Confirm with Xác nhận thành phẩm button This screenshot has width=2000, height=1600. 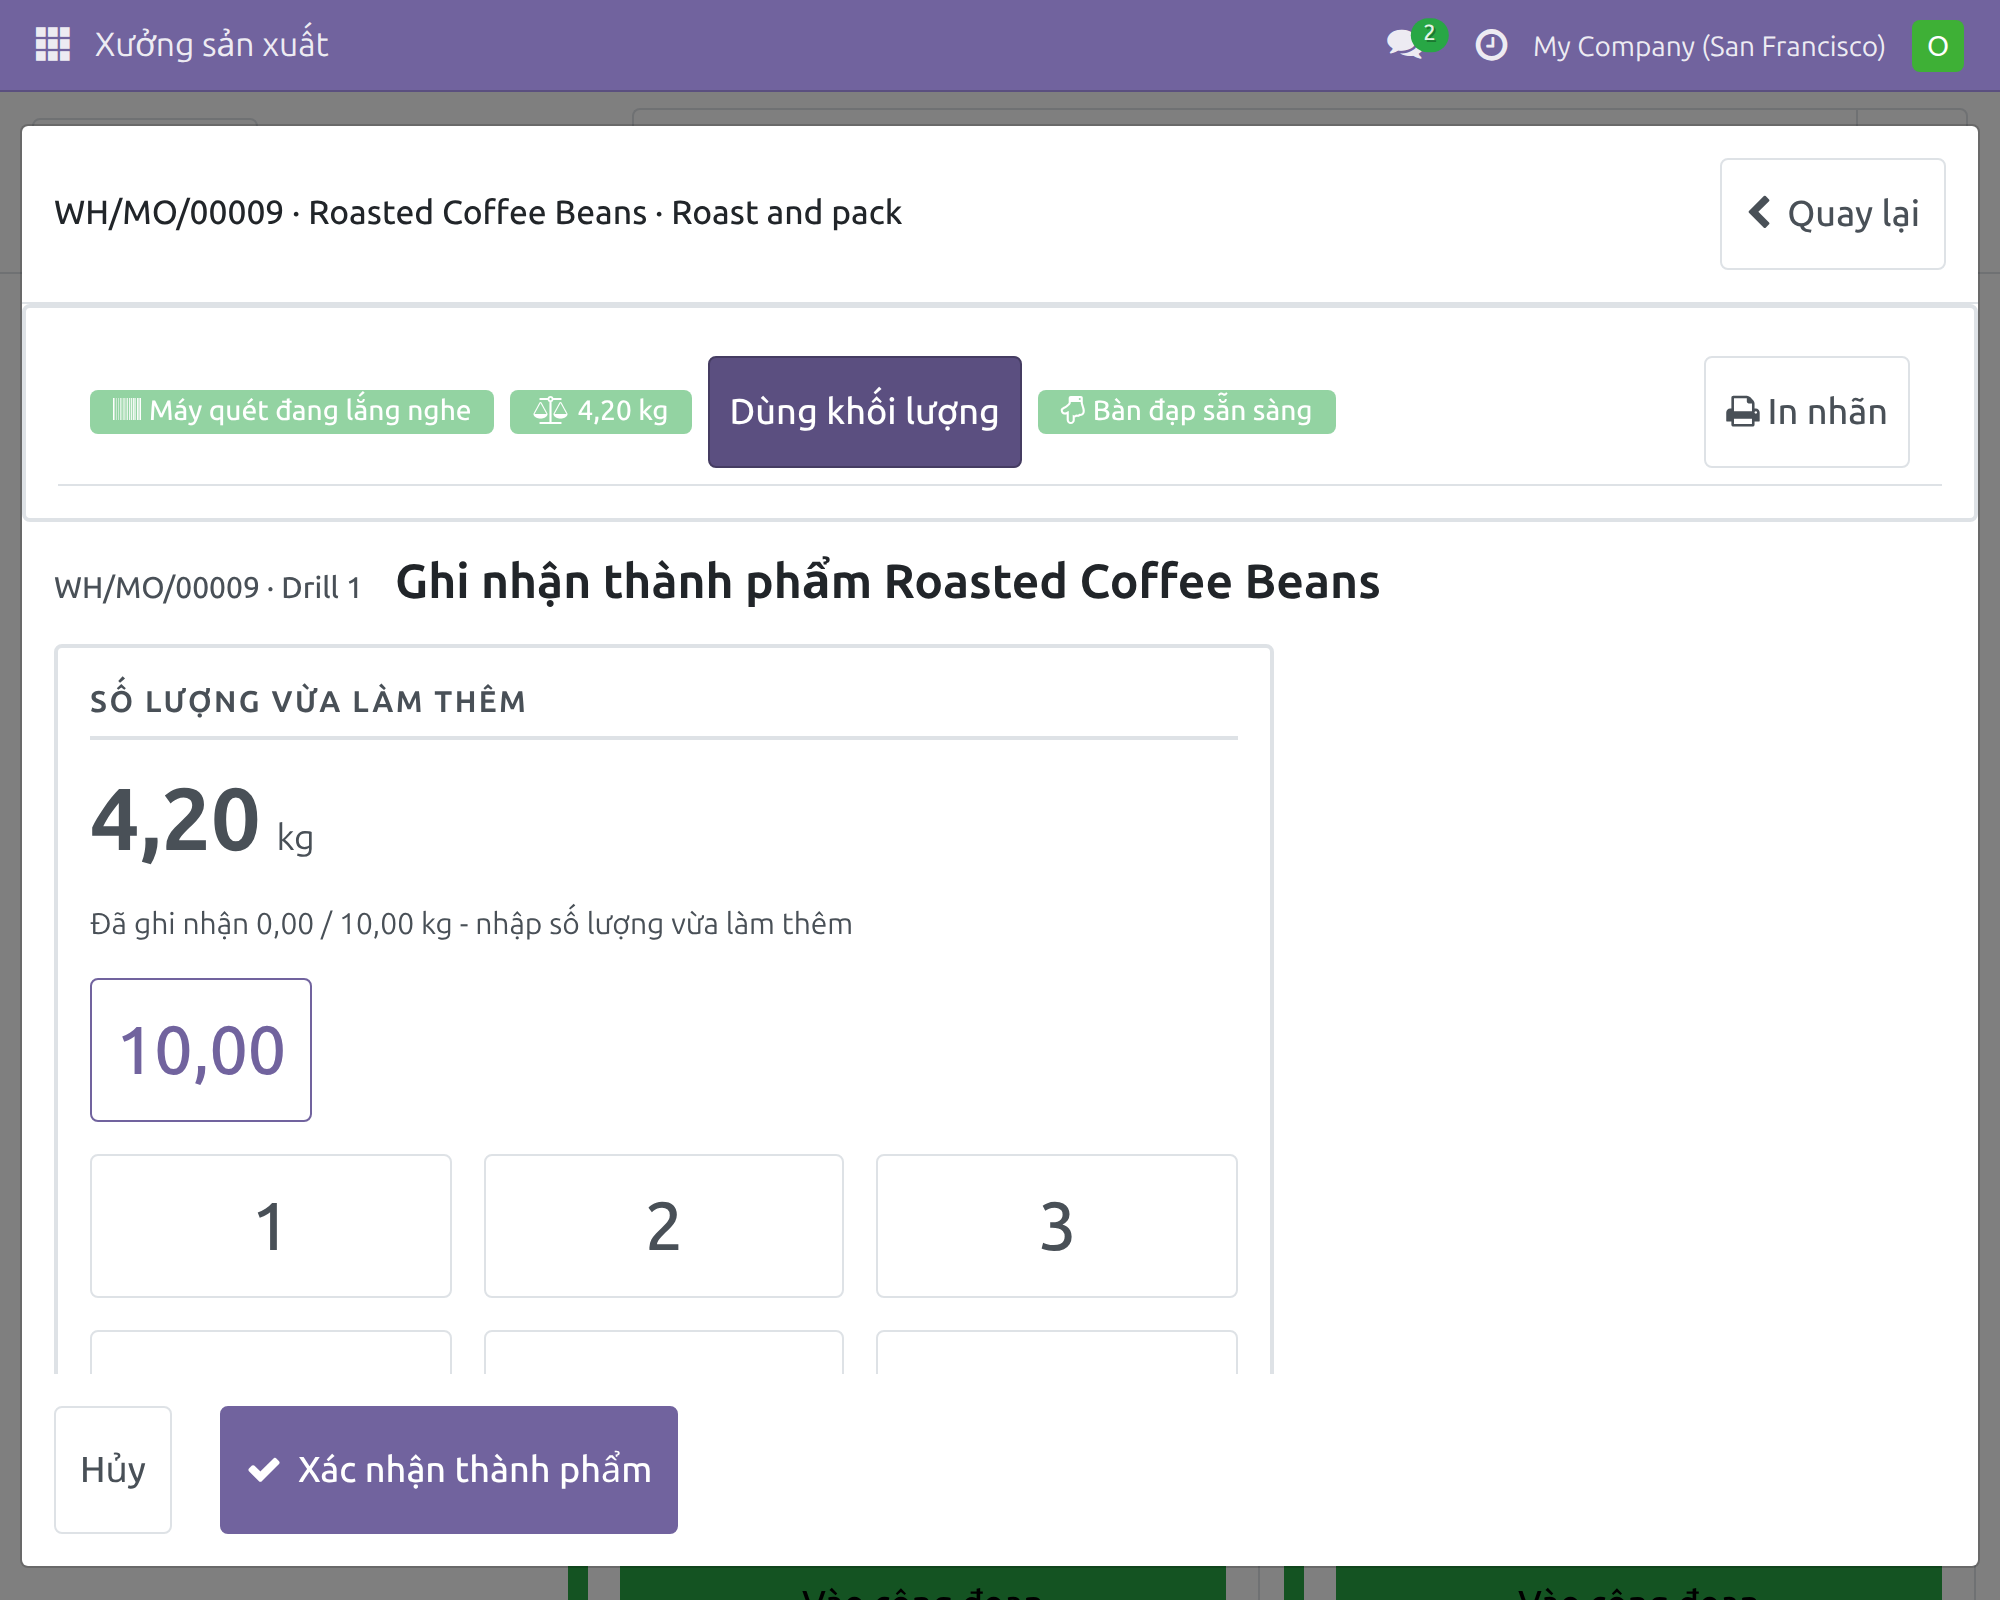click(449, 1470)
